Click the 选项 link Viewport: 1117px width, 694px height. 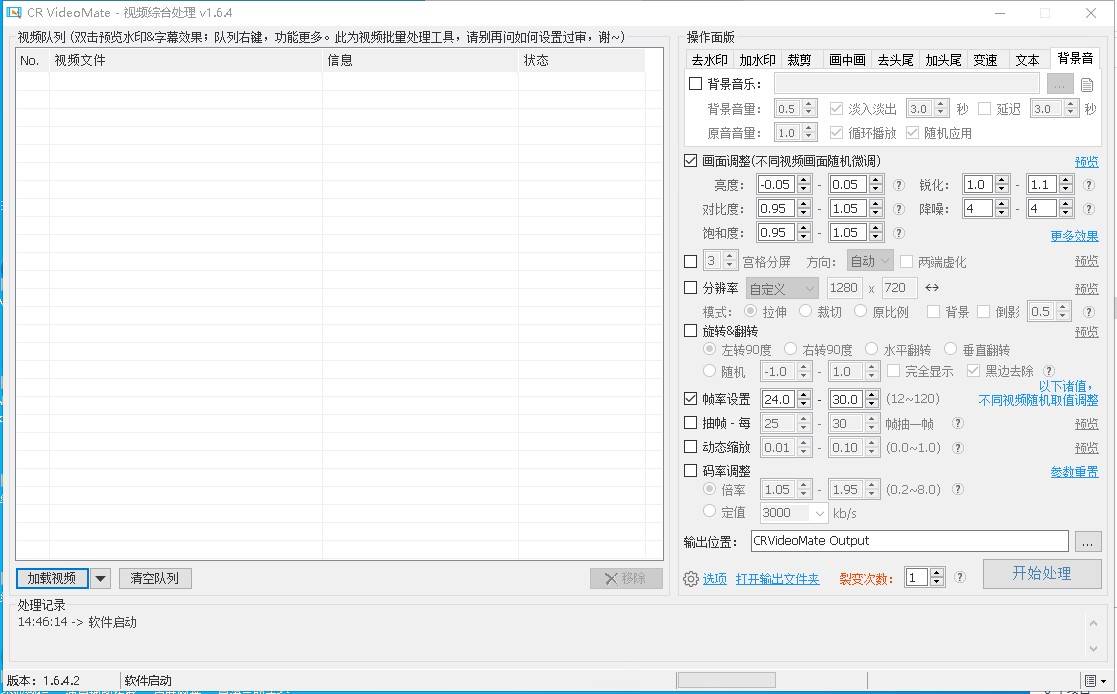tap(715, 579)
